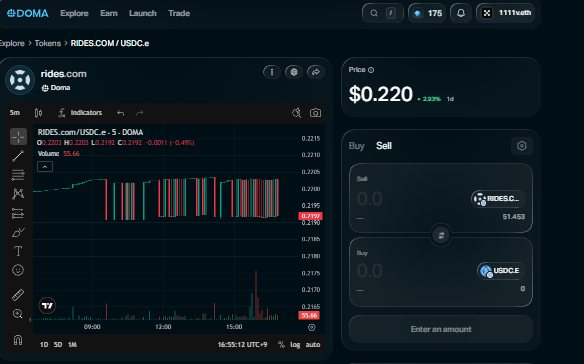Swap the sell and buy tokens
Screen dimensions: 584x364
coord(441,235)
